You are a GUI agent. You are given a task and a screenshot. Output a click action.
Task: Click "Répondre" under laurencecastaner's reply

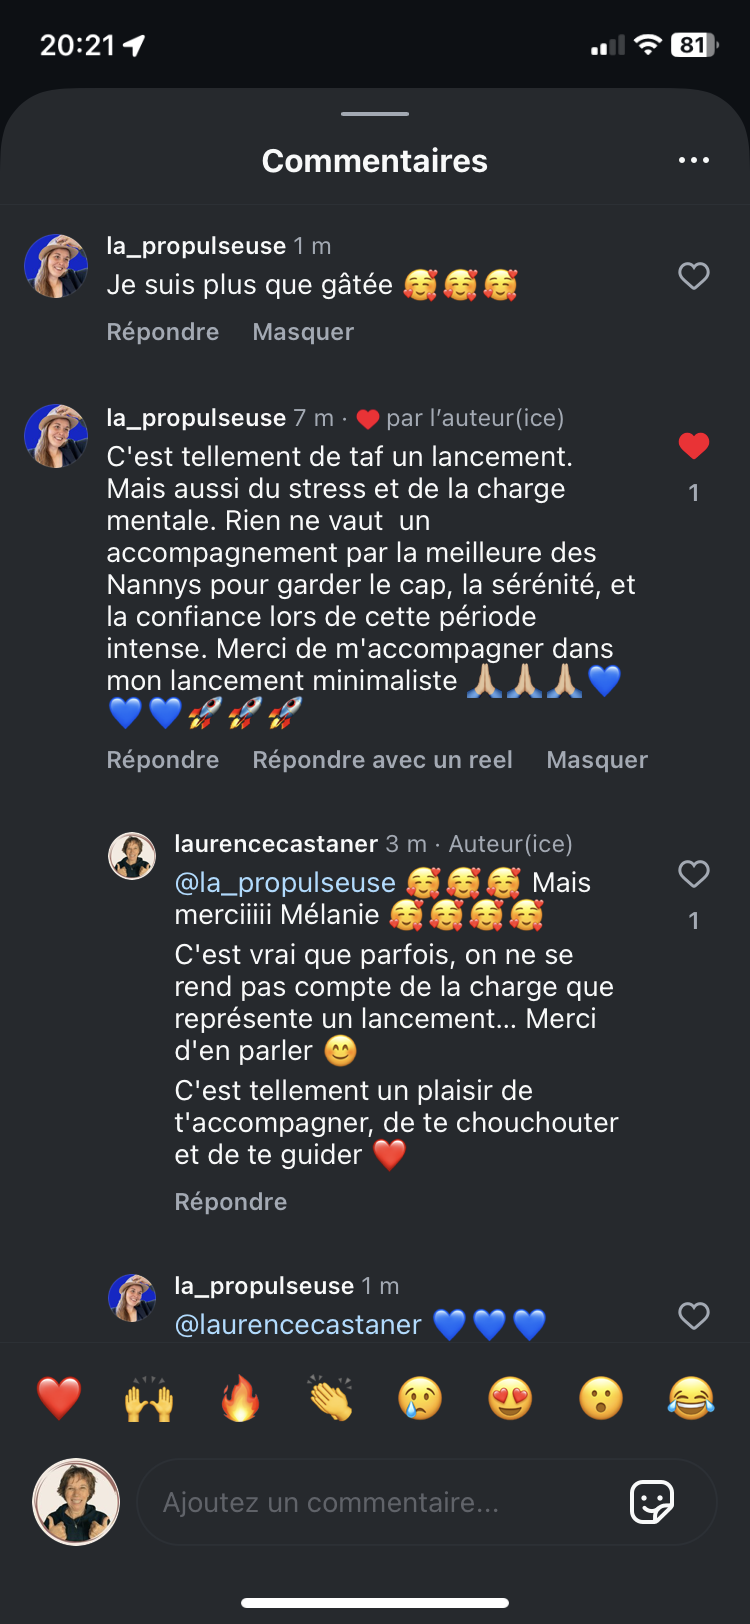tap(230, 1202)
